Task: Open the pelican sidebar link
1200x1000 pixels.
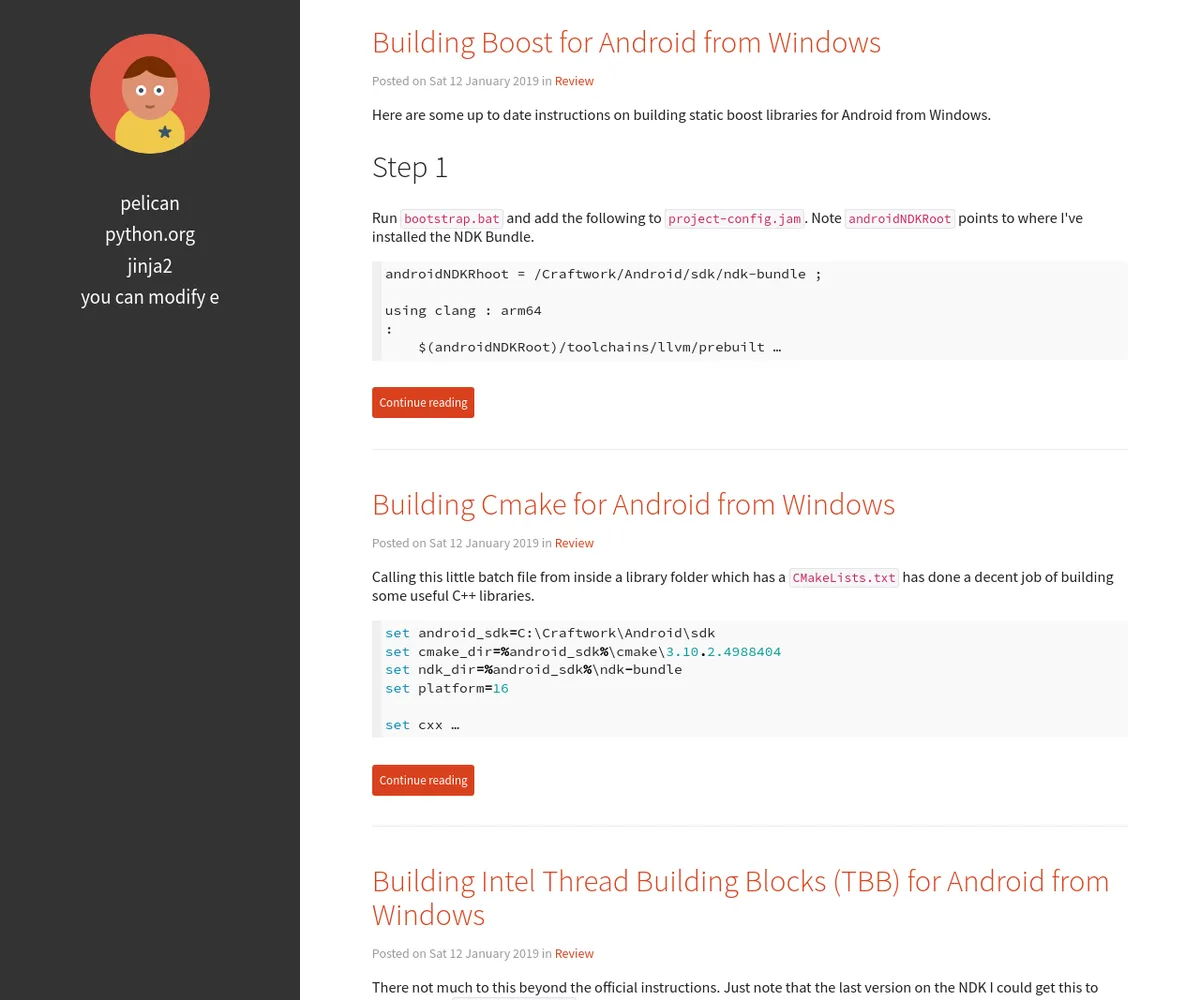Action: (150, 203)
